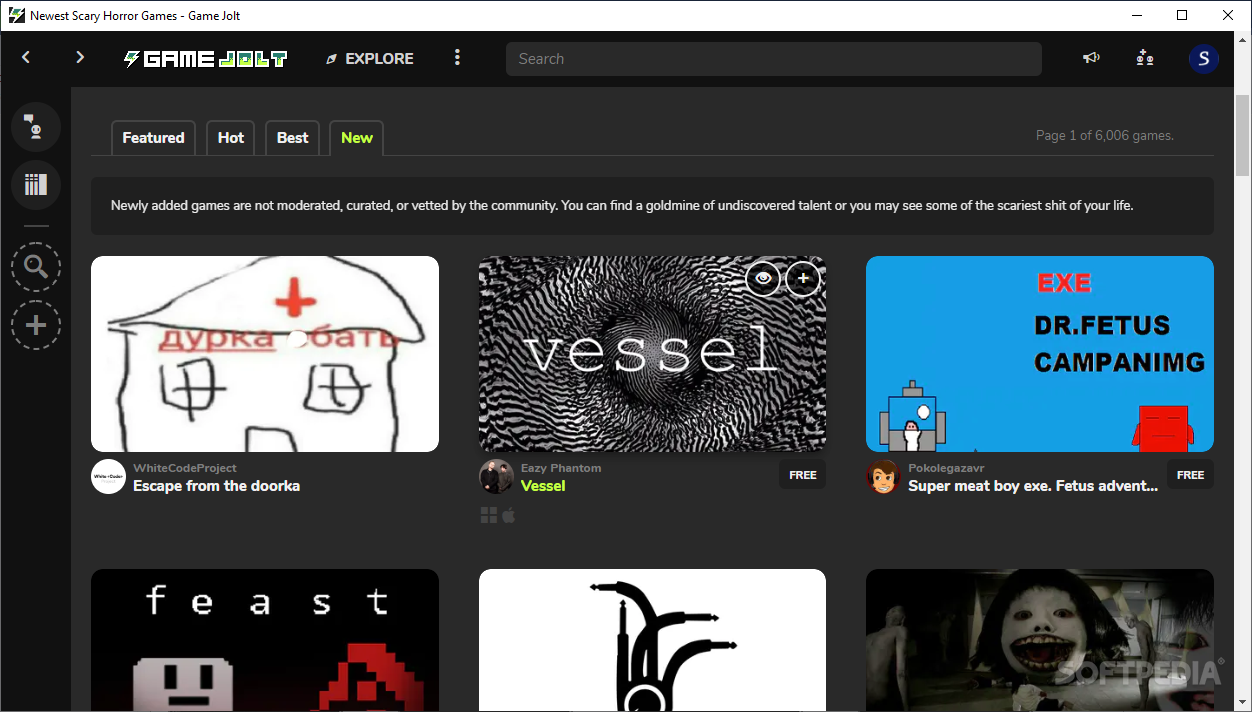
Task: Click the sidebar magnifier discover icon
Action: click(x=36, y=267)
